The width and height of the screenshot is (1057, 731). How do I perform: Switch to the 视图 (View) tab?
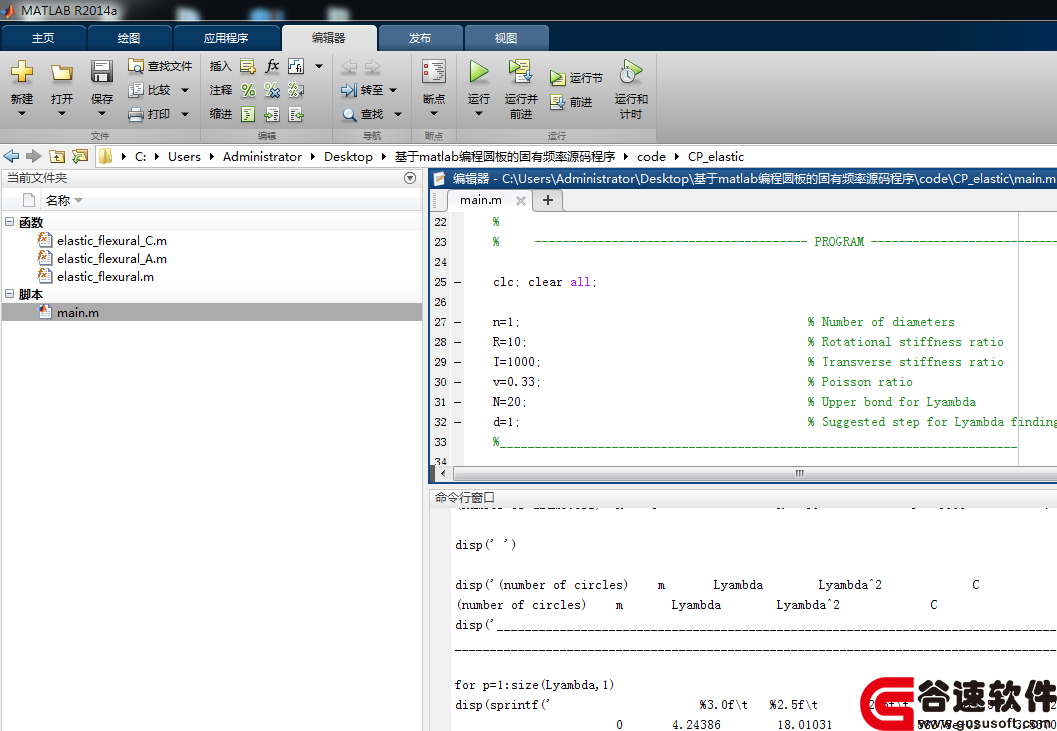[506, 38]
